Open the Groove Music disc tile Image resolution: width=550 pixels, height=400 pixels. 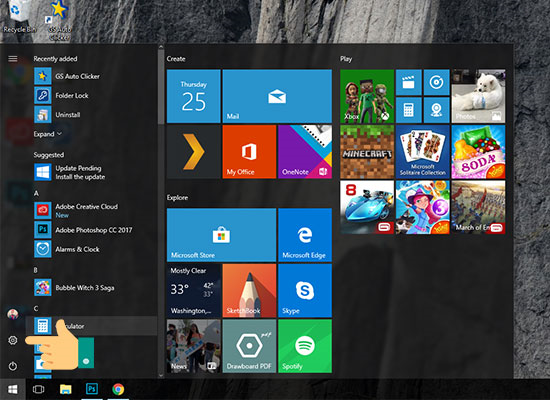coord(436,82)
